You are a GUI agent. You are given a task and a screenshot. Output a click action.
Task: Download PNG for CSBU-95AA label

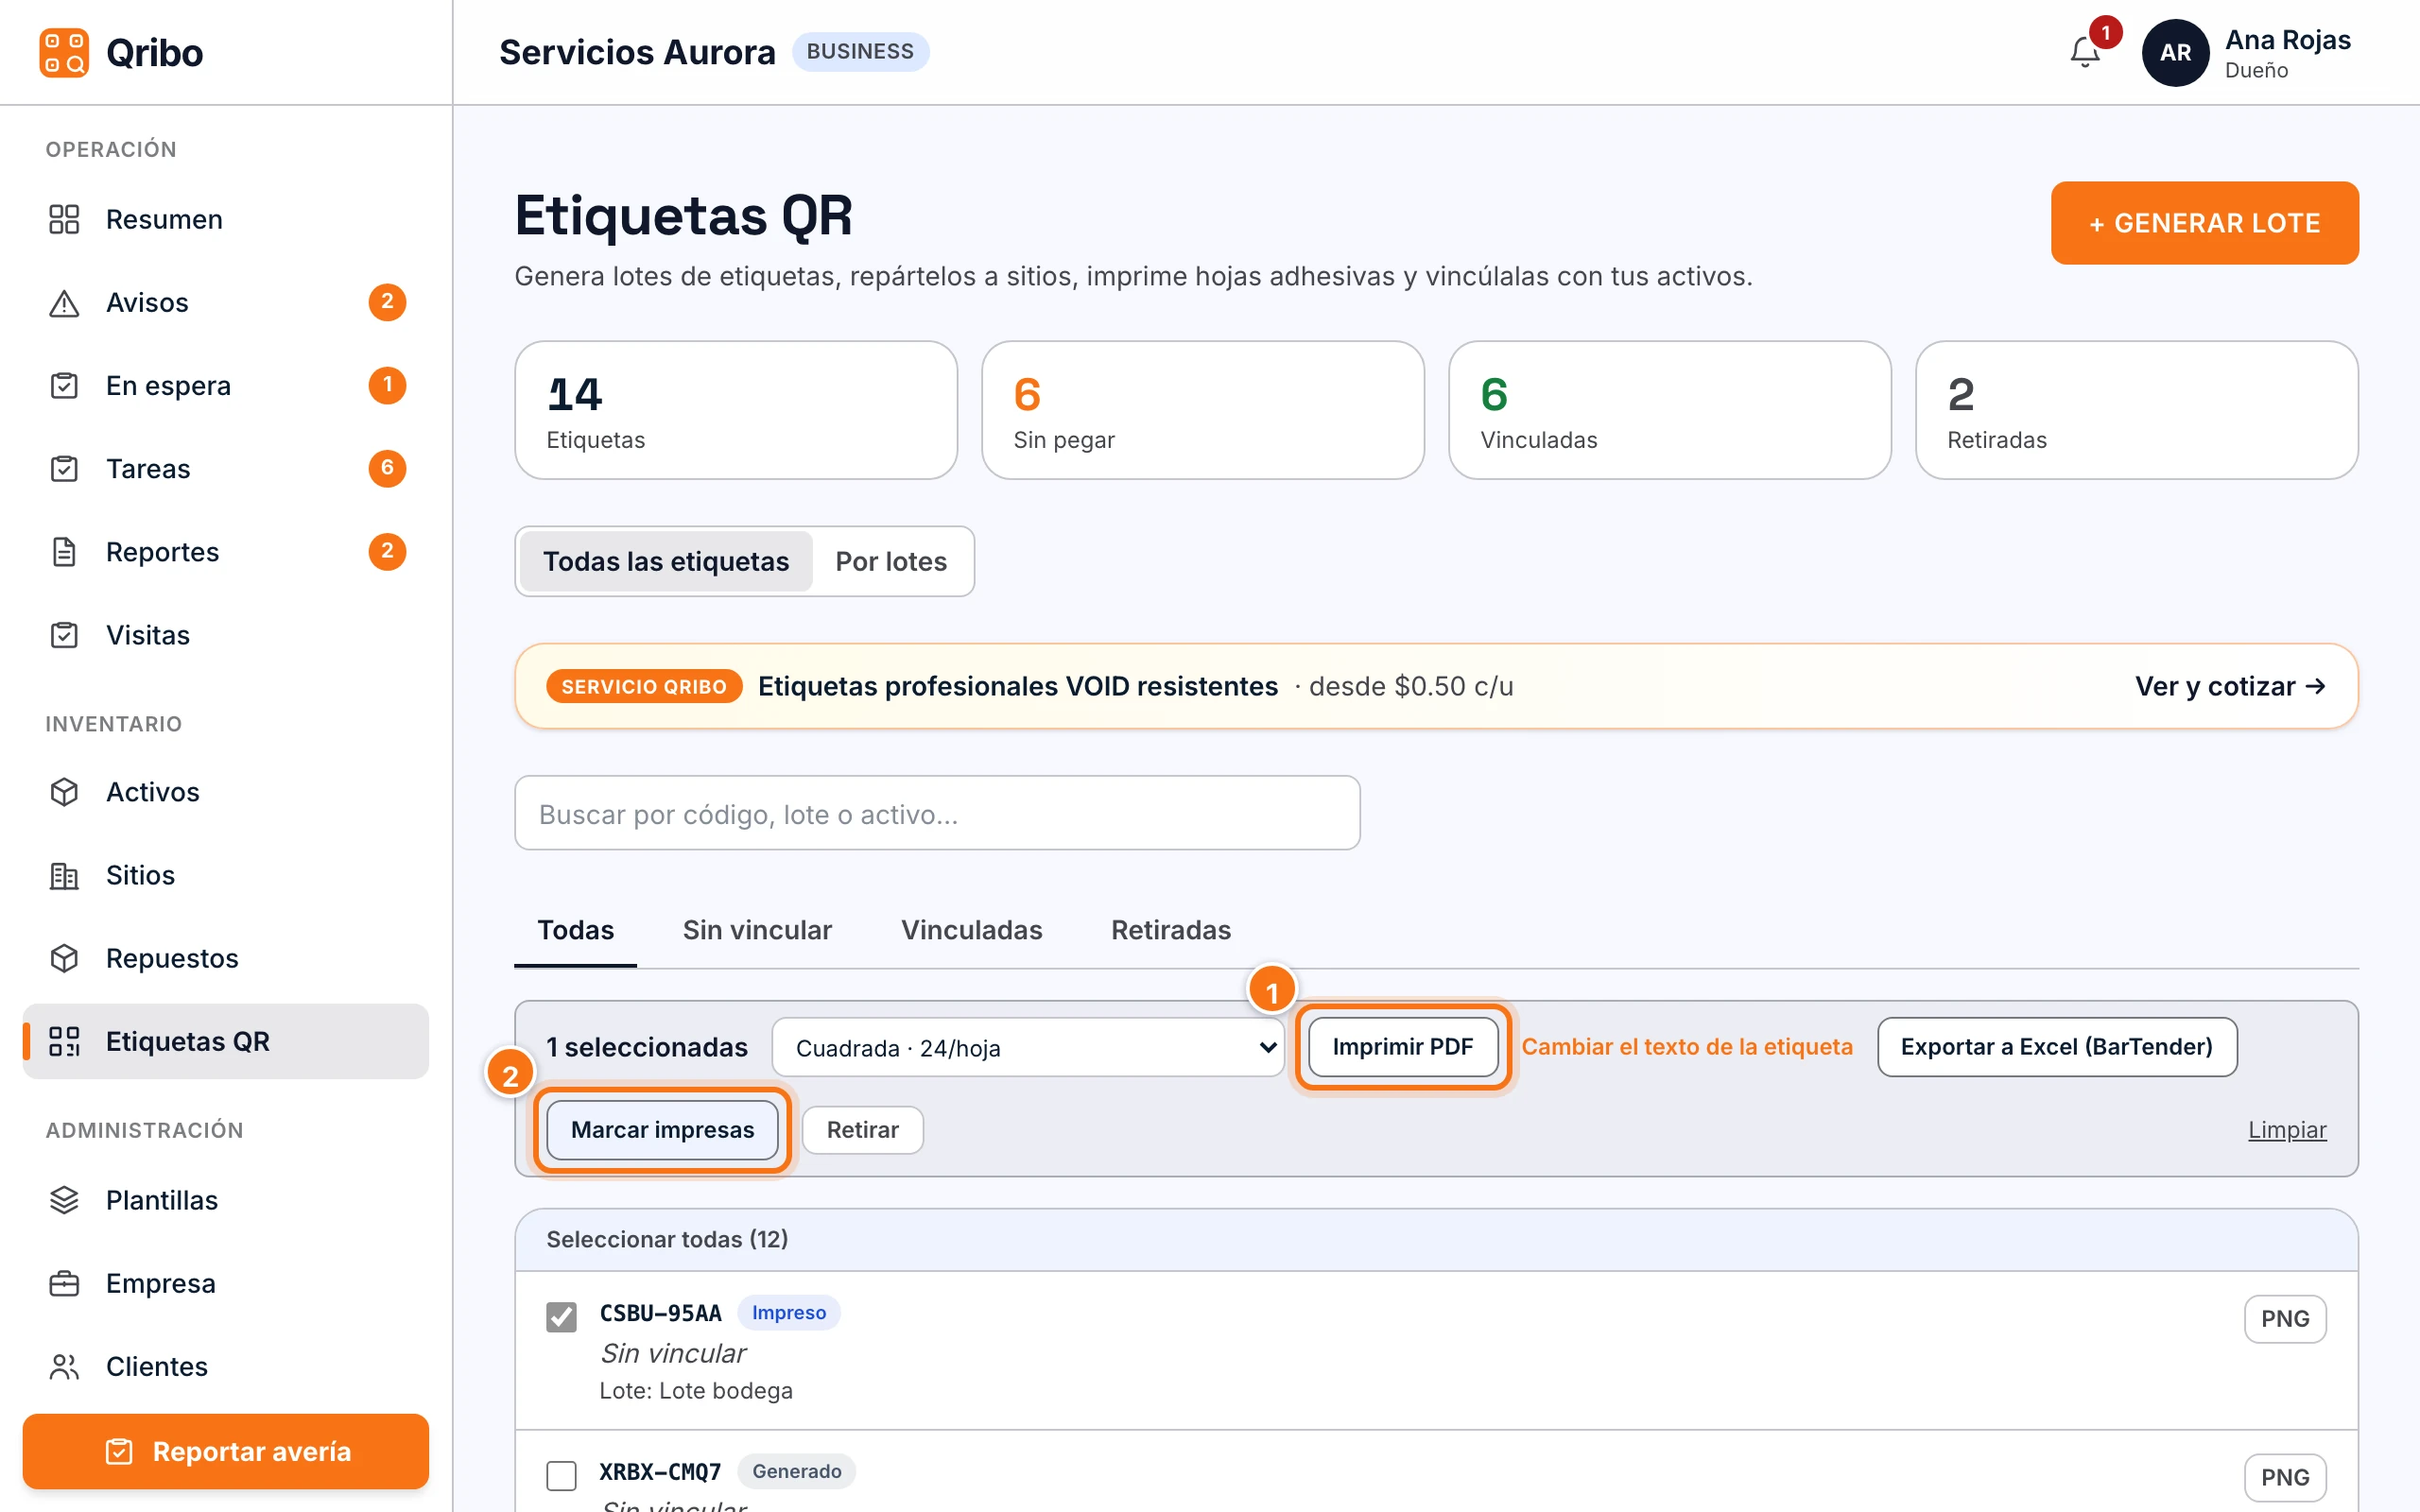click(x=2285, y=1319)
